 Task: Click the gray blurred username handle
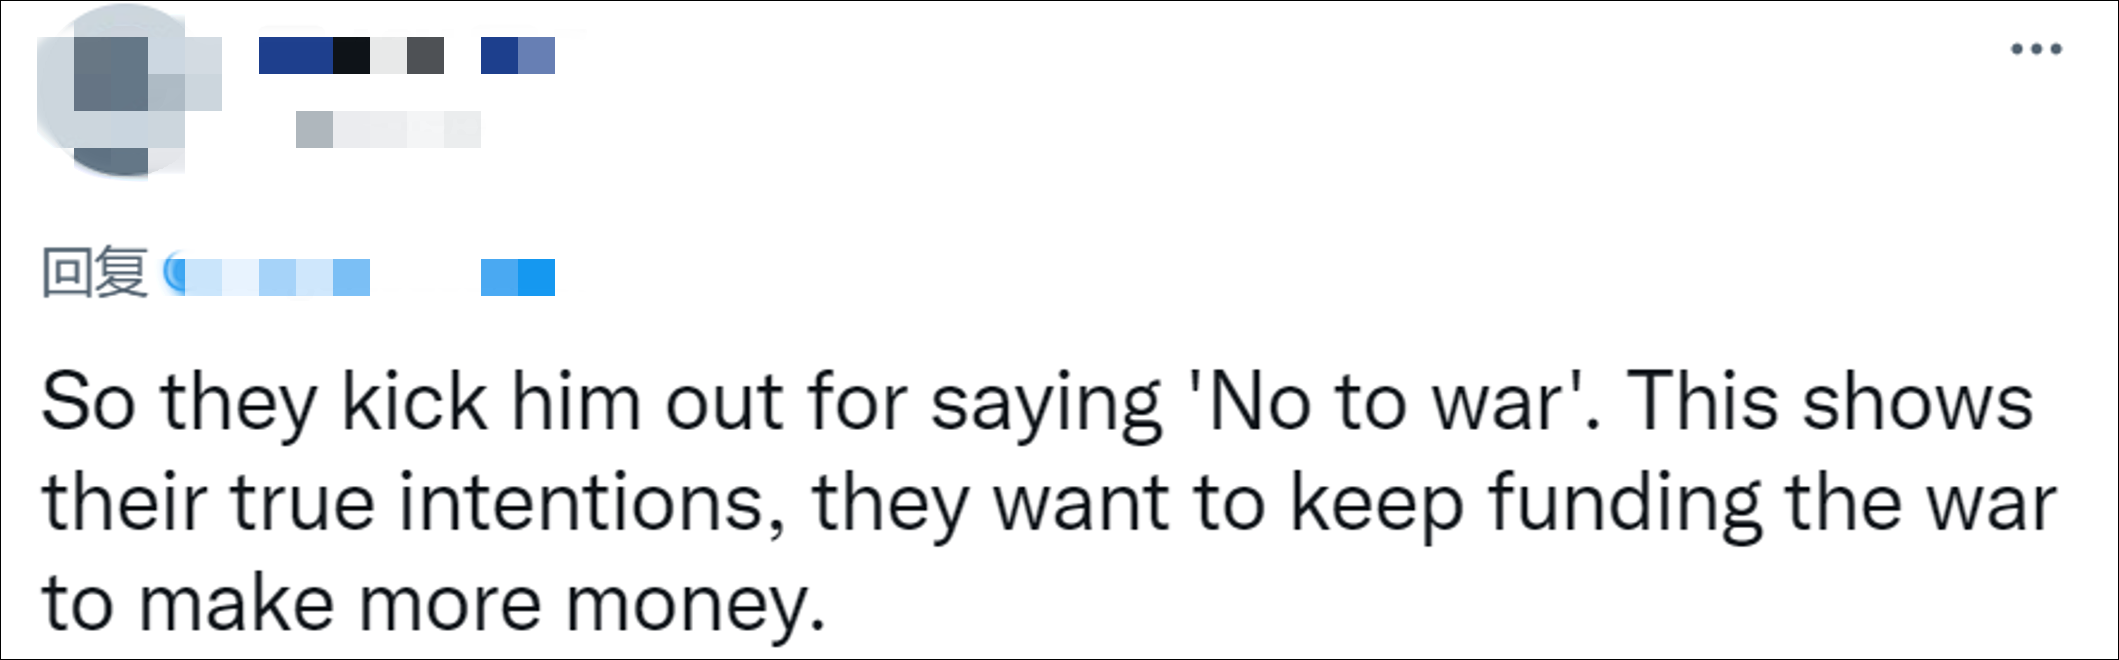[x=388, y=130]
